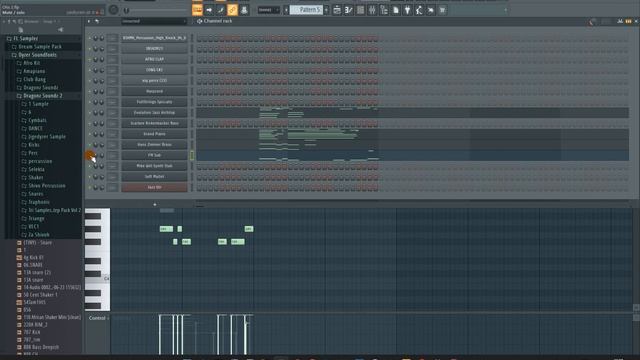The height and width of the screenshot is (360, 640).
Task: Select the Grand Piano channel button
Action: point(154,134)
